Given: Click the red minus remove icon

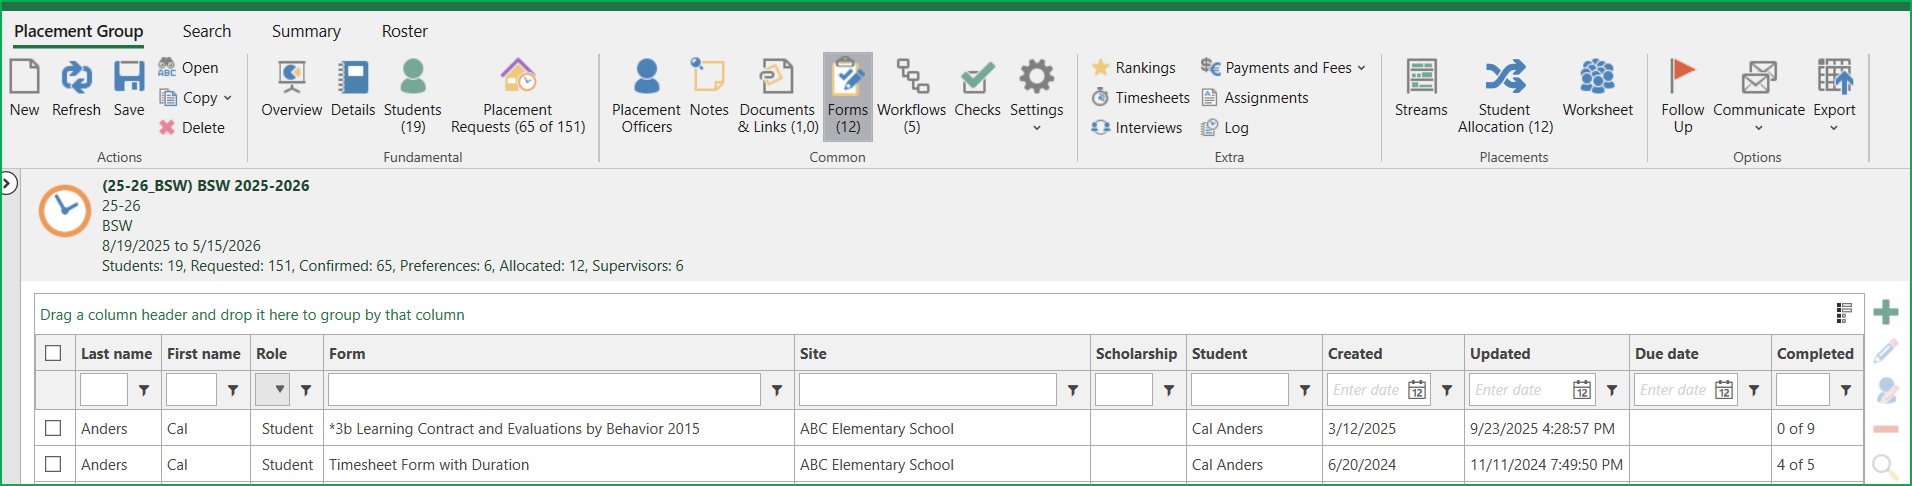Looking at the screenshot, I should pyautogui.click(x=1885, y=429).
